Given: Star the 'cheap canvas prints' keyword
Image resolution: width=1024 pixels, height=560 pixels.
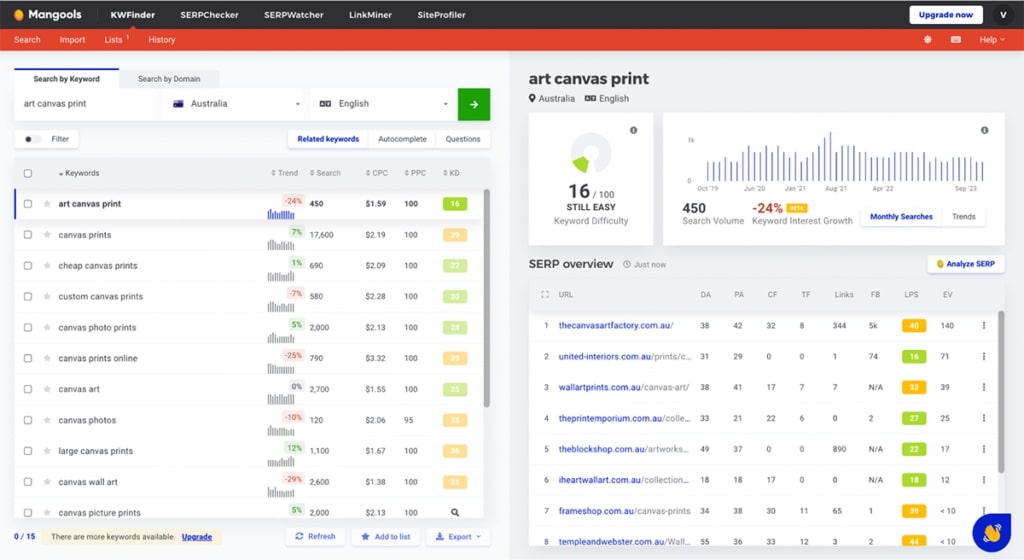Looking at the screenshot, I should (47, 266).
